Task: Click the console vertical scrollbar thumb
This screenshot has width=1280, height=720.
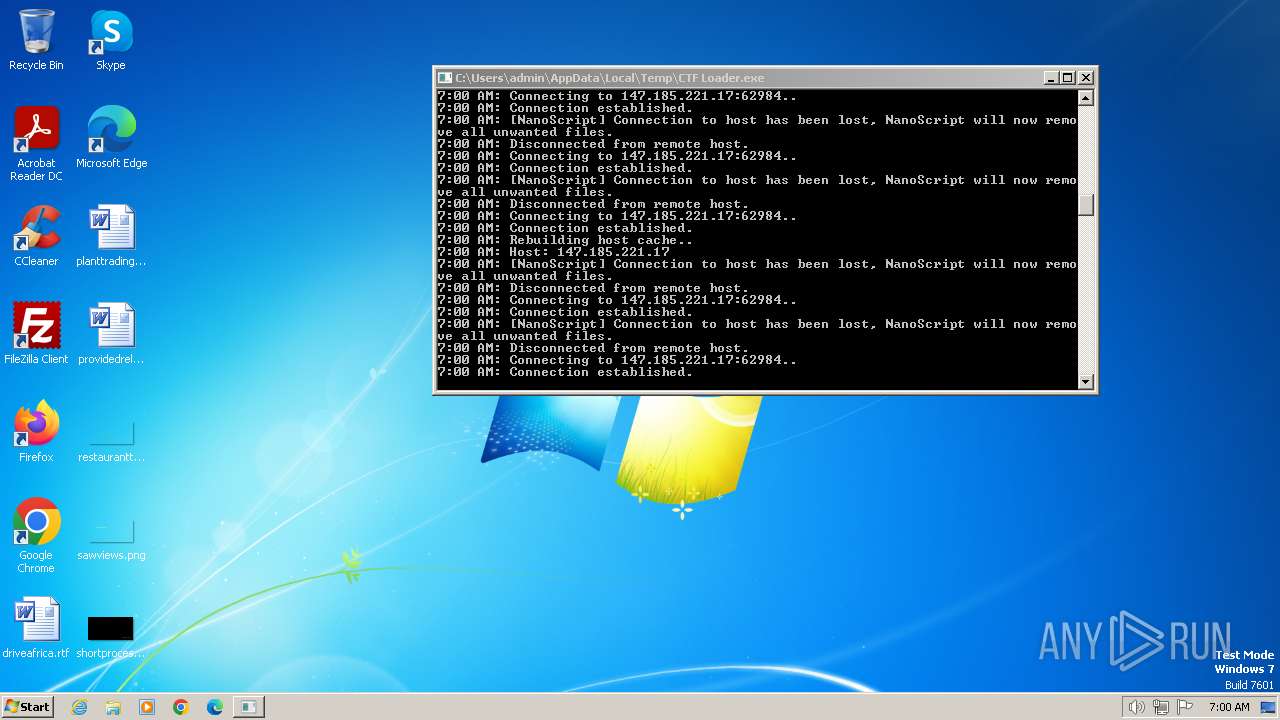Action: (x=1086, y=204)
